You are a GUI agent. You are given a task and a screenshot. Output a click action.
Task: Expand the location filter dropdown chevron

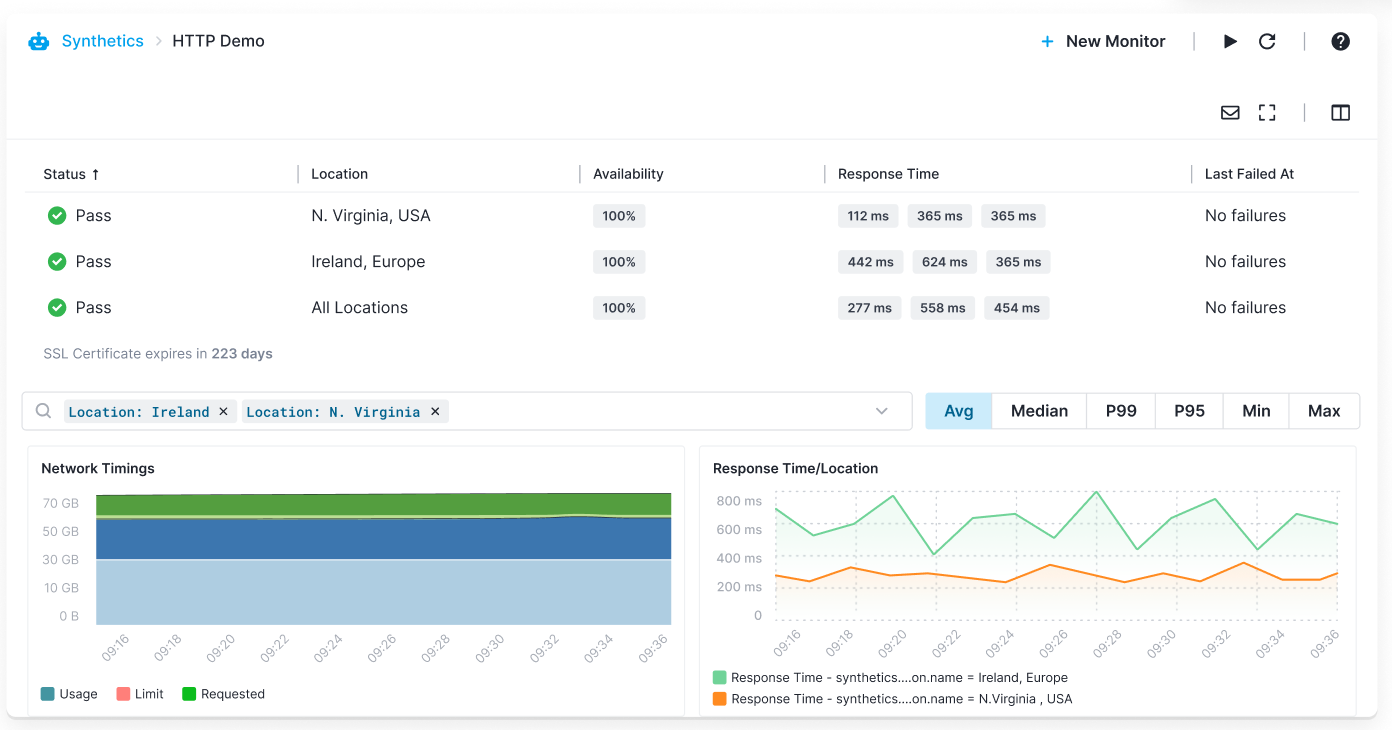pyautogui.click(x=882, y=411)
